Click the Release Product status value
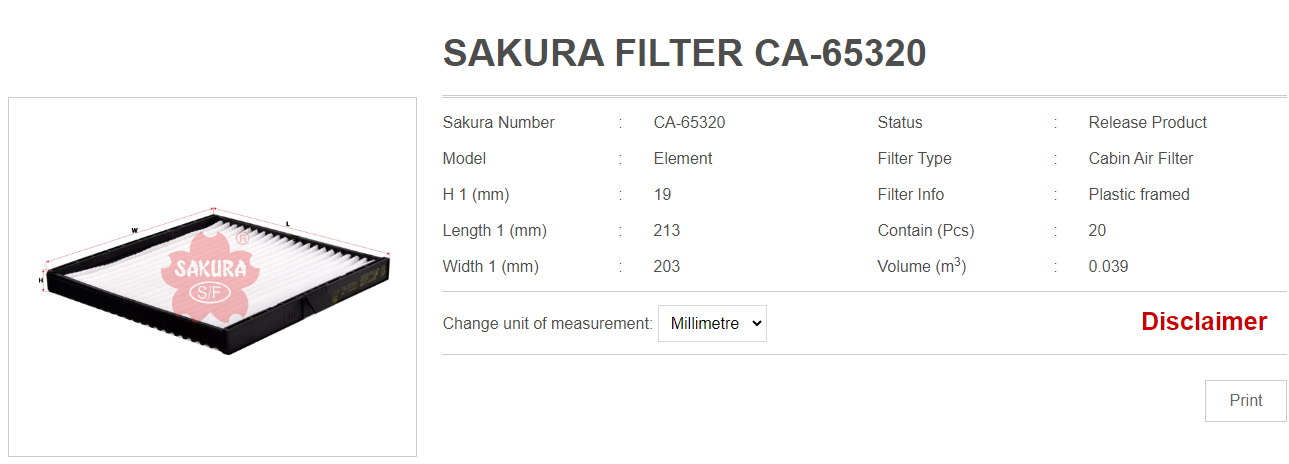Viewport: 1289px width, 464px height. (x=1147, y=123)
